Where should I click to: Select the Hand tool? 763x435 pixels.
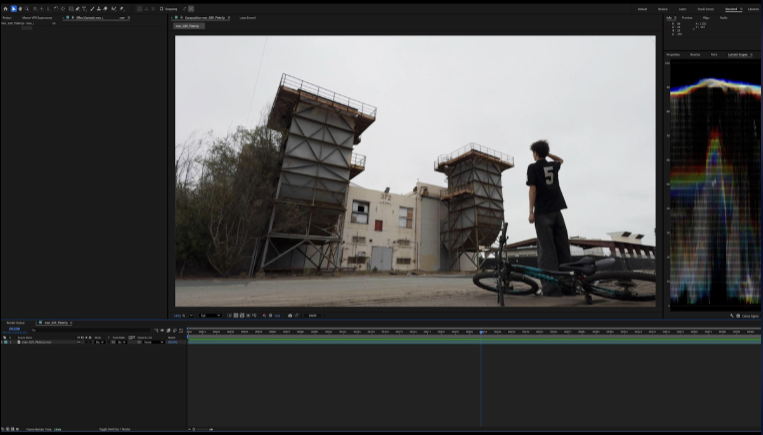tap(20, 9)
